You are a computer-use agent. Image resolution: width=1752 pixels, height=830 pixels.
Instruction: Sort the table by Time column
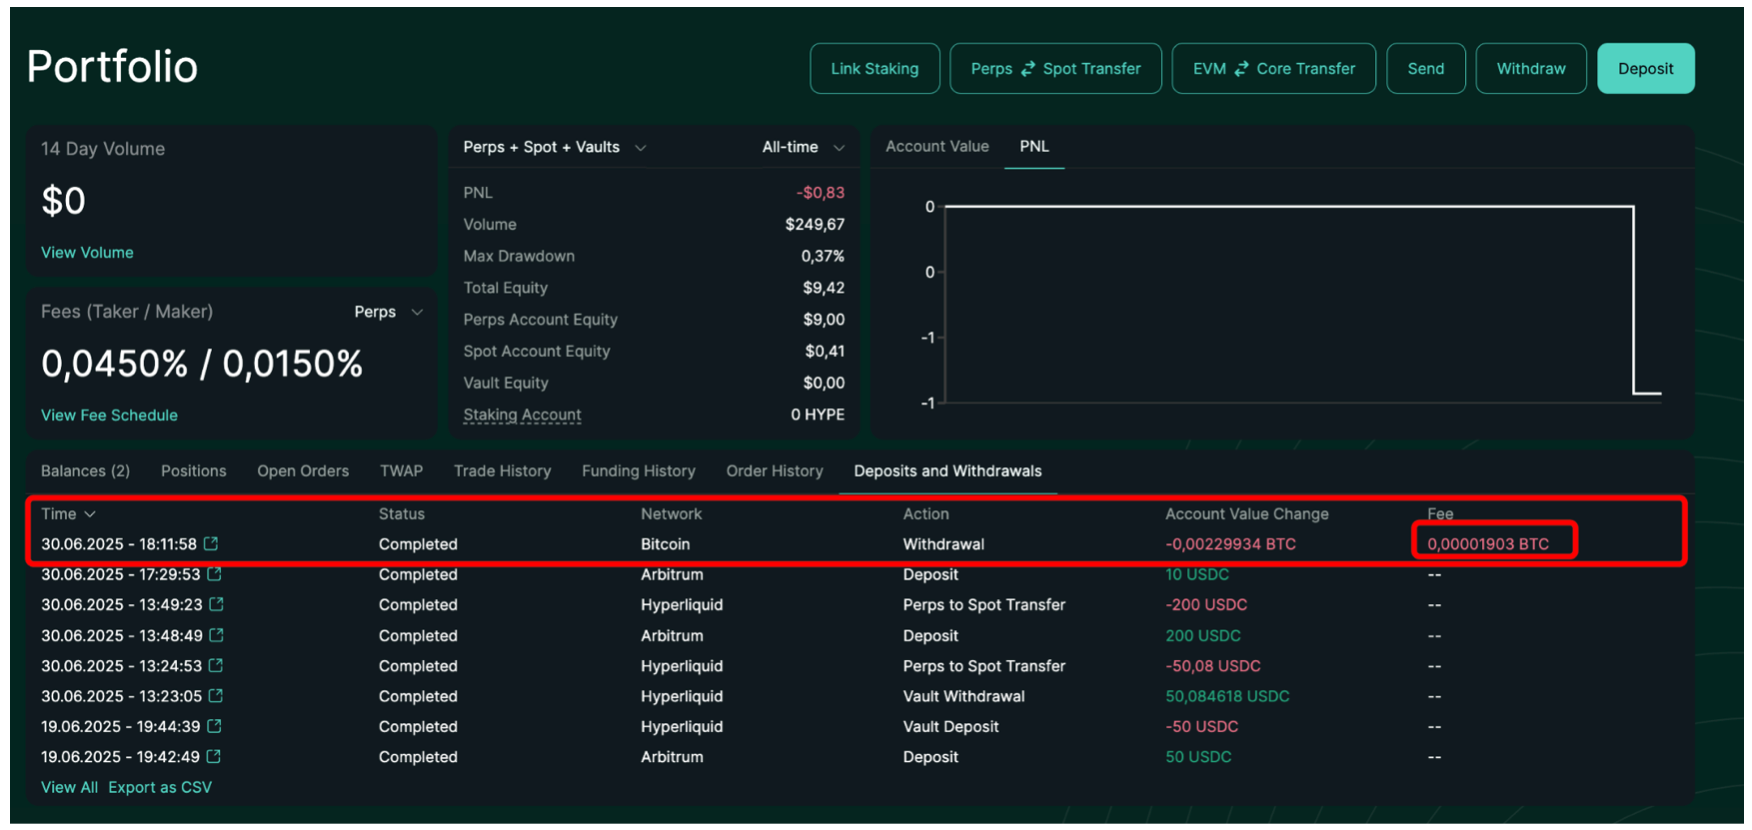coord(68,514)
